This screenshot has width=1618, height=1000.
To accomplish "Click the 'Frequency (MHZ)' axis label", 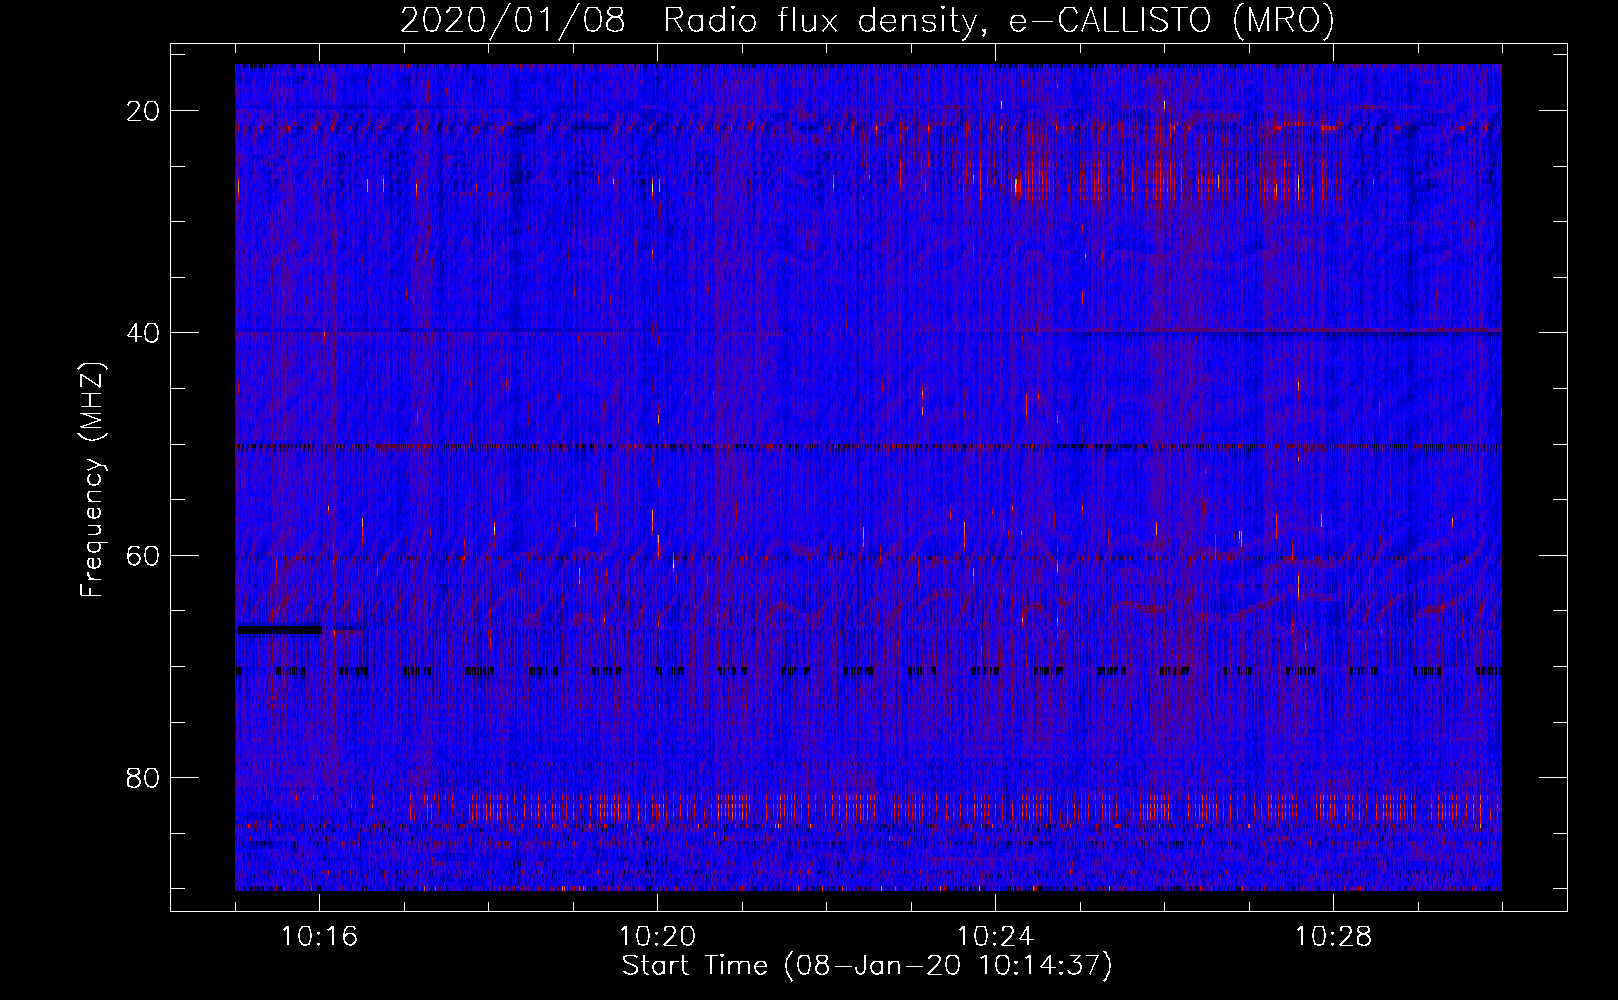I will click(92, 480).
